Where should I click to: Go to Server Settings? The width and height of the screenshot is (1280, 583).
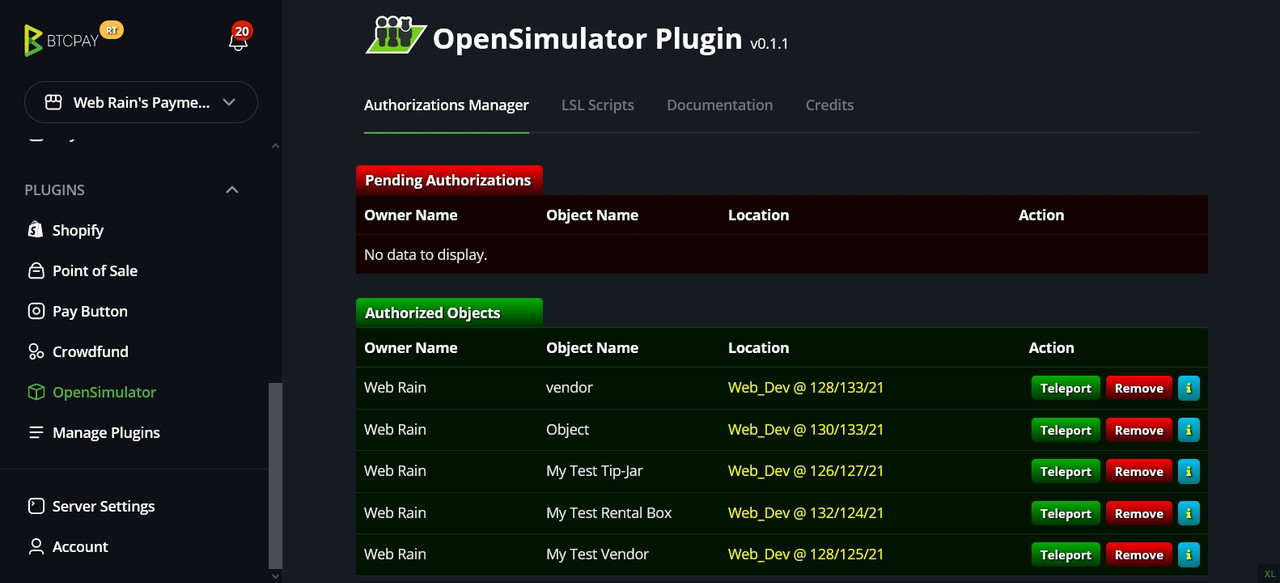tap(103, 506)
